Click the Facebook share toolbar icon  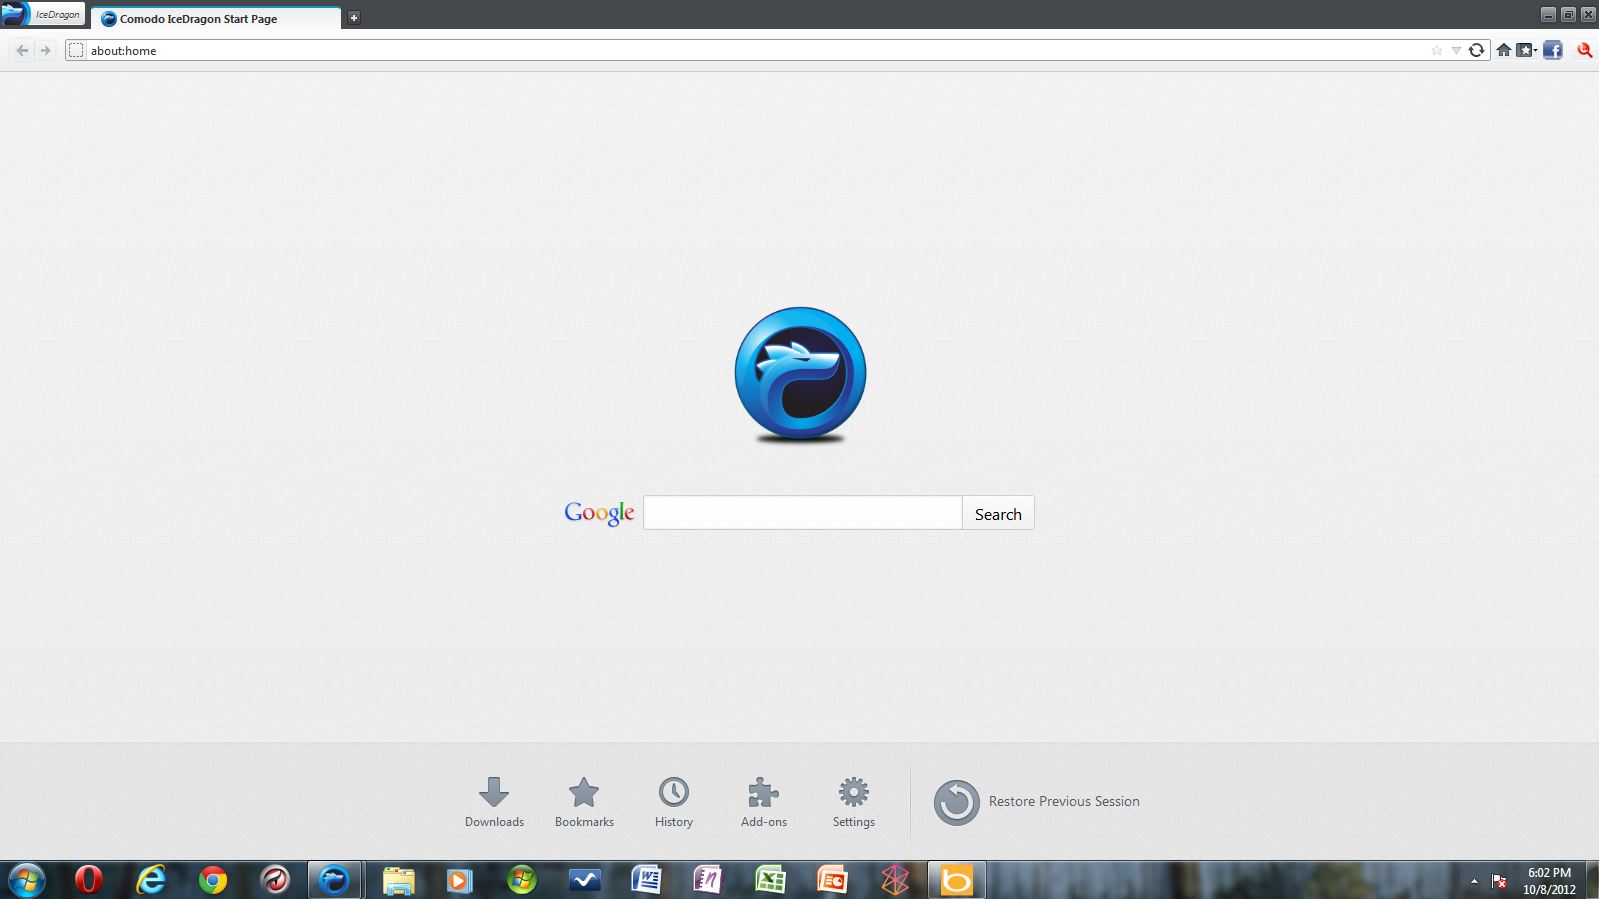click(1552, 50)
